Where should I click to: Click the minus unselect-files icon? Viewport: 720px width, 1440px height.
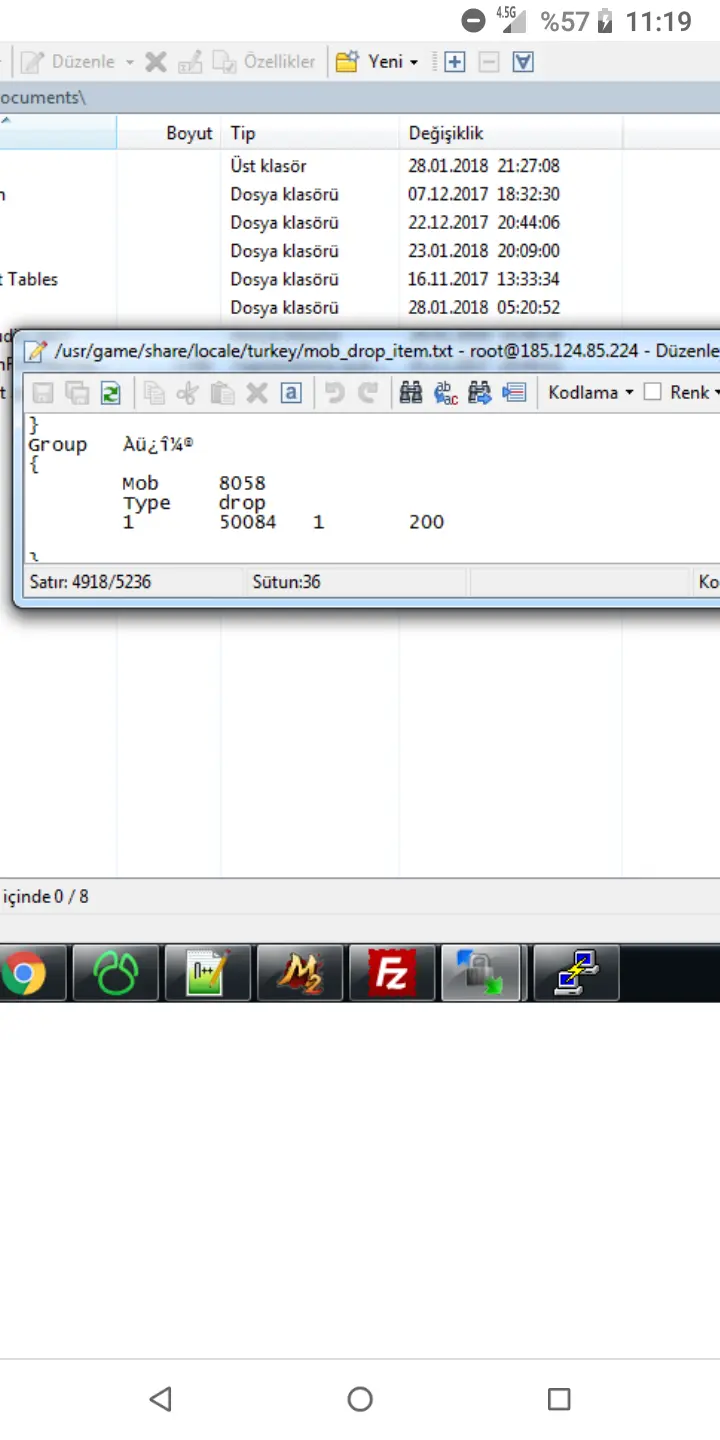point(489,62)
